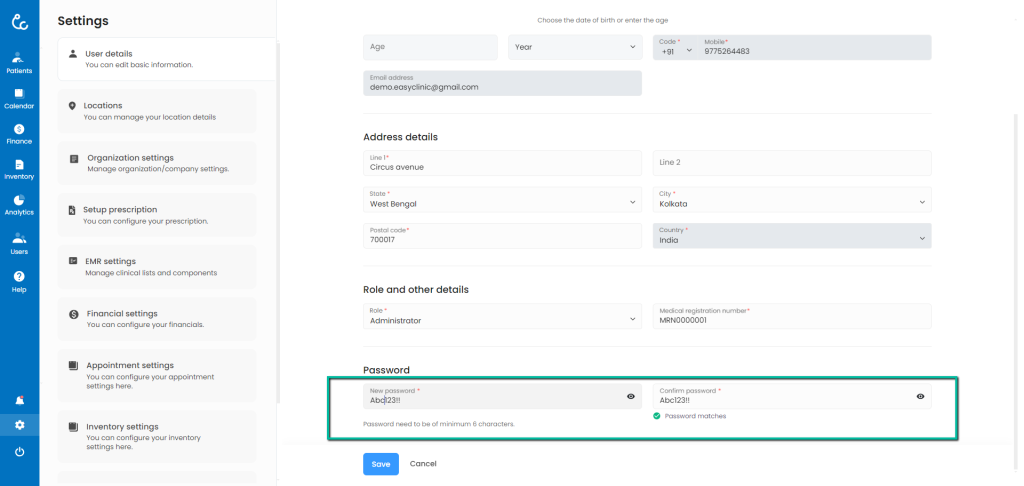
Task: Toggle Confirm password visibility eye
Action: [920, 397]
